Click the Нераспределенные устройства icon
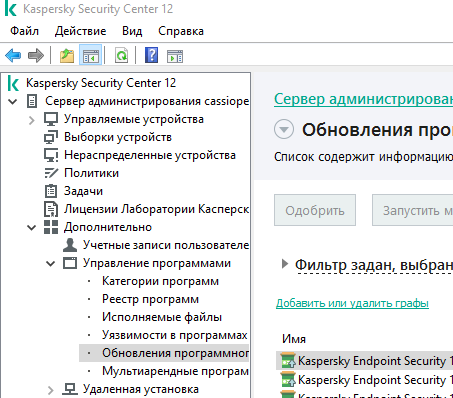The height and width of the screenshot is (398, 453). [x=51, y=155]
